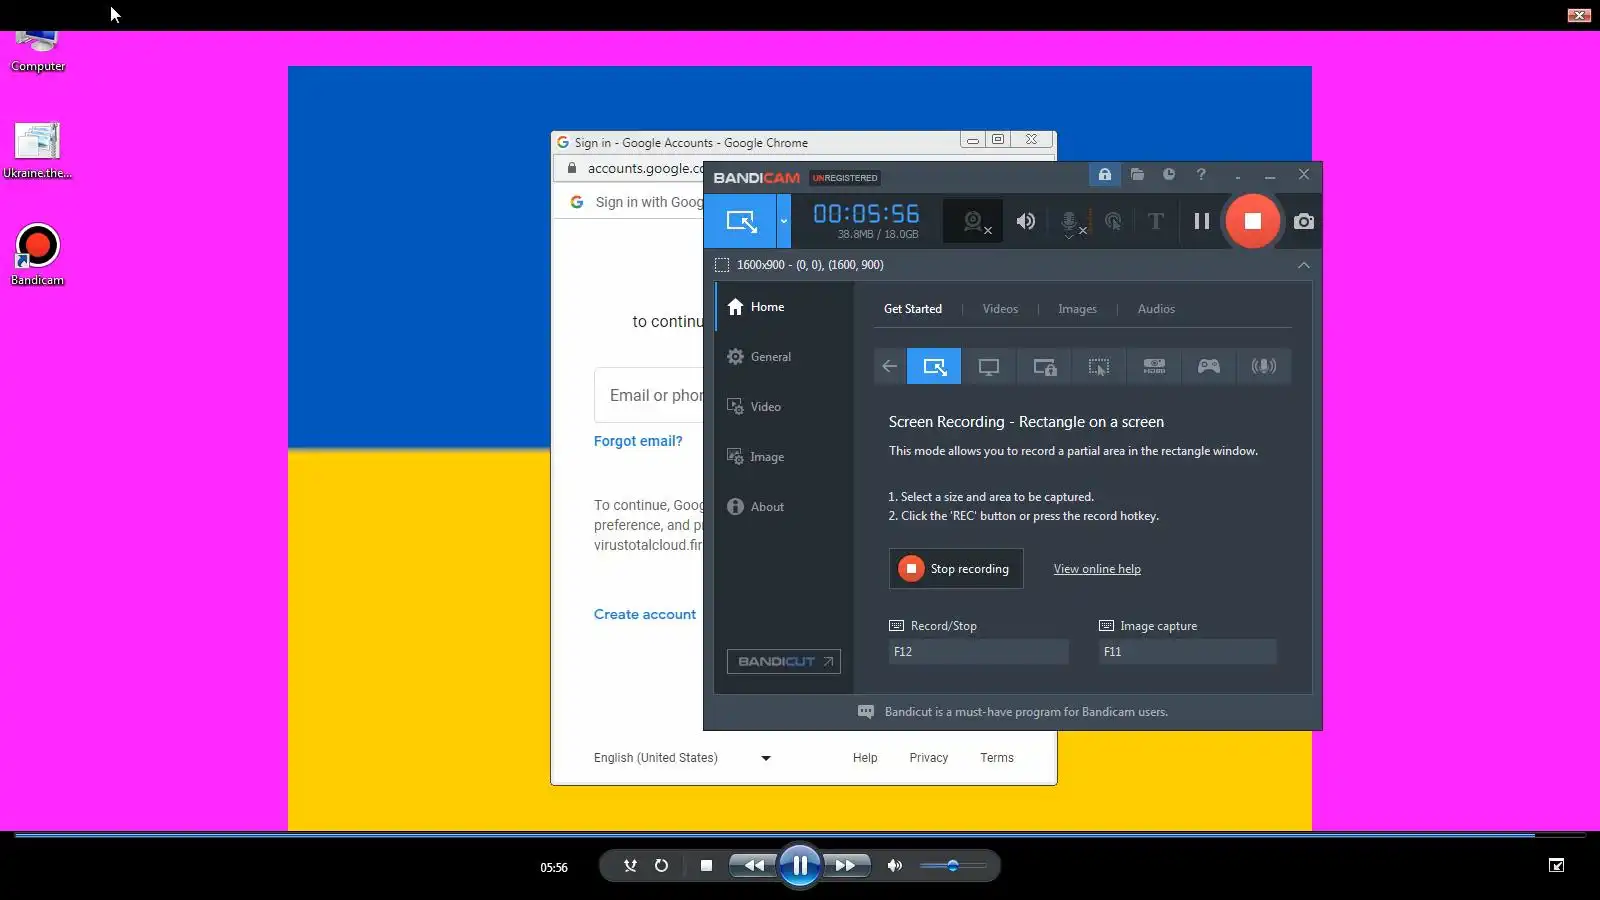Screen dimensions: 1600x900
Task: Turn on repeat in media player
Action: 661,866
